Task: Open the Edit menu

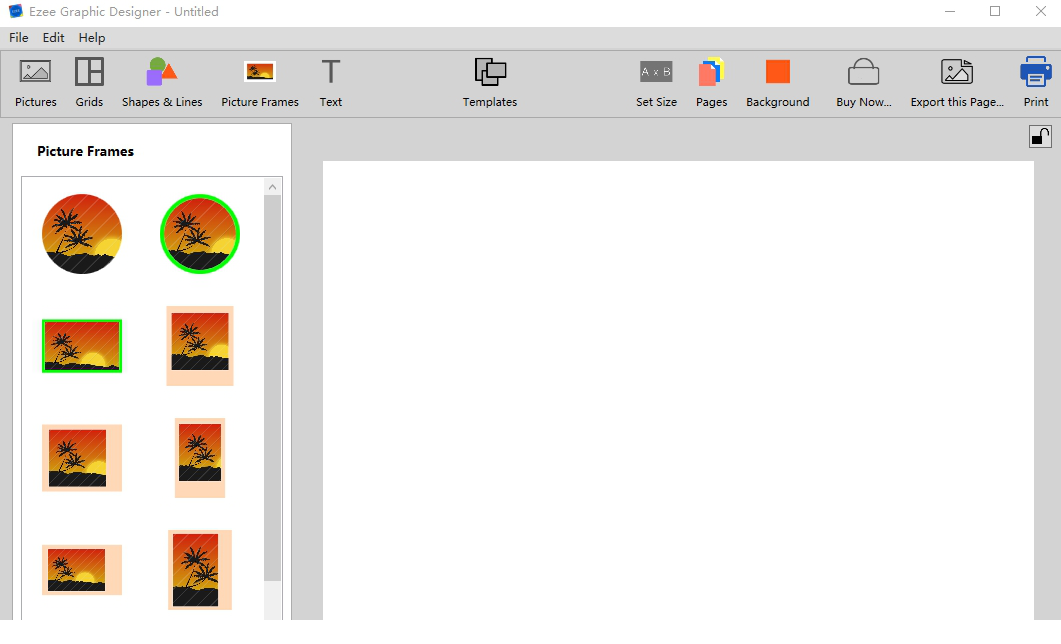Action: click(53, 38)
